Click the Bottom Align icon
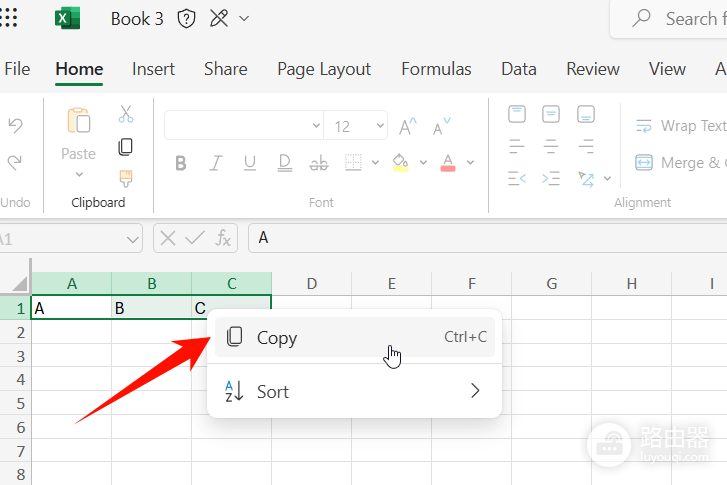The width and height of the screenshot is (727, 485). pyautogui.click(x=586, y=114)
